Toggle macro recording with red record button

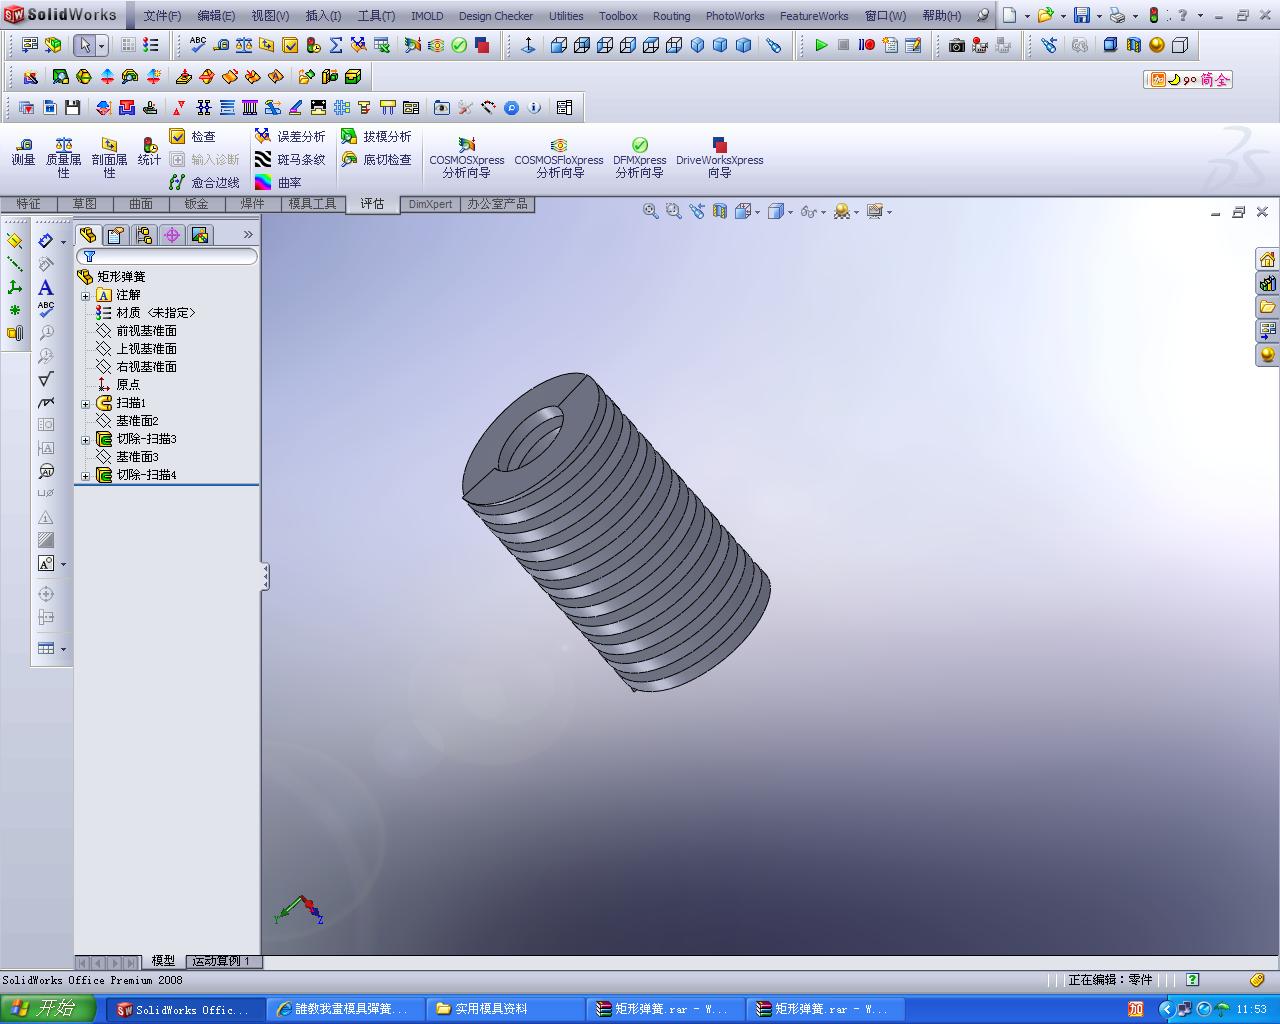867,45
